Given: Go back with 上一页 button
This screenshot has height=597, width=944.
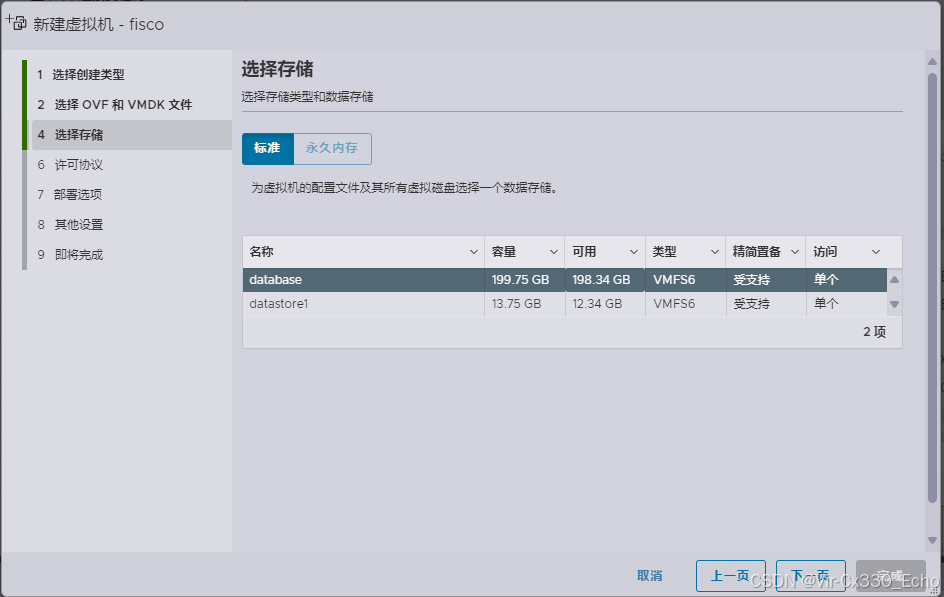Looking at the screenshot, I should coord(730,576).
